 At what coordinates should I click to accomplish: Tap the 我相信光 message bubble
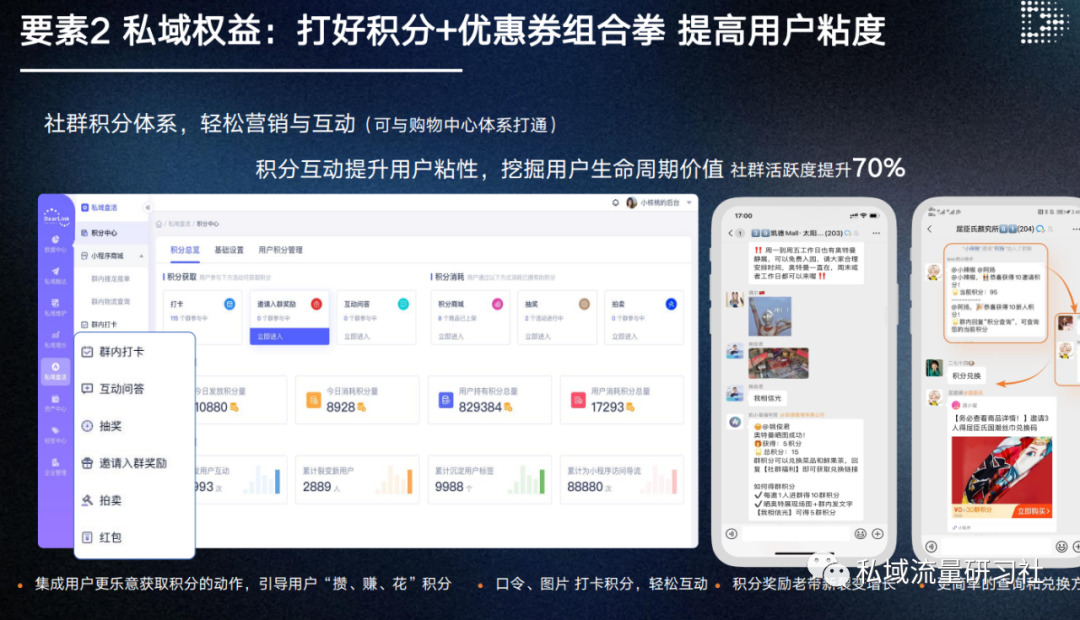coord(767,398)
